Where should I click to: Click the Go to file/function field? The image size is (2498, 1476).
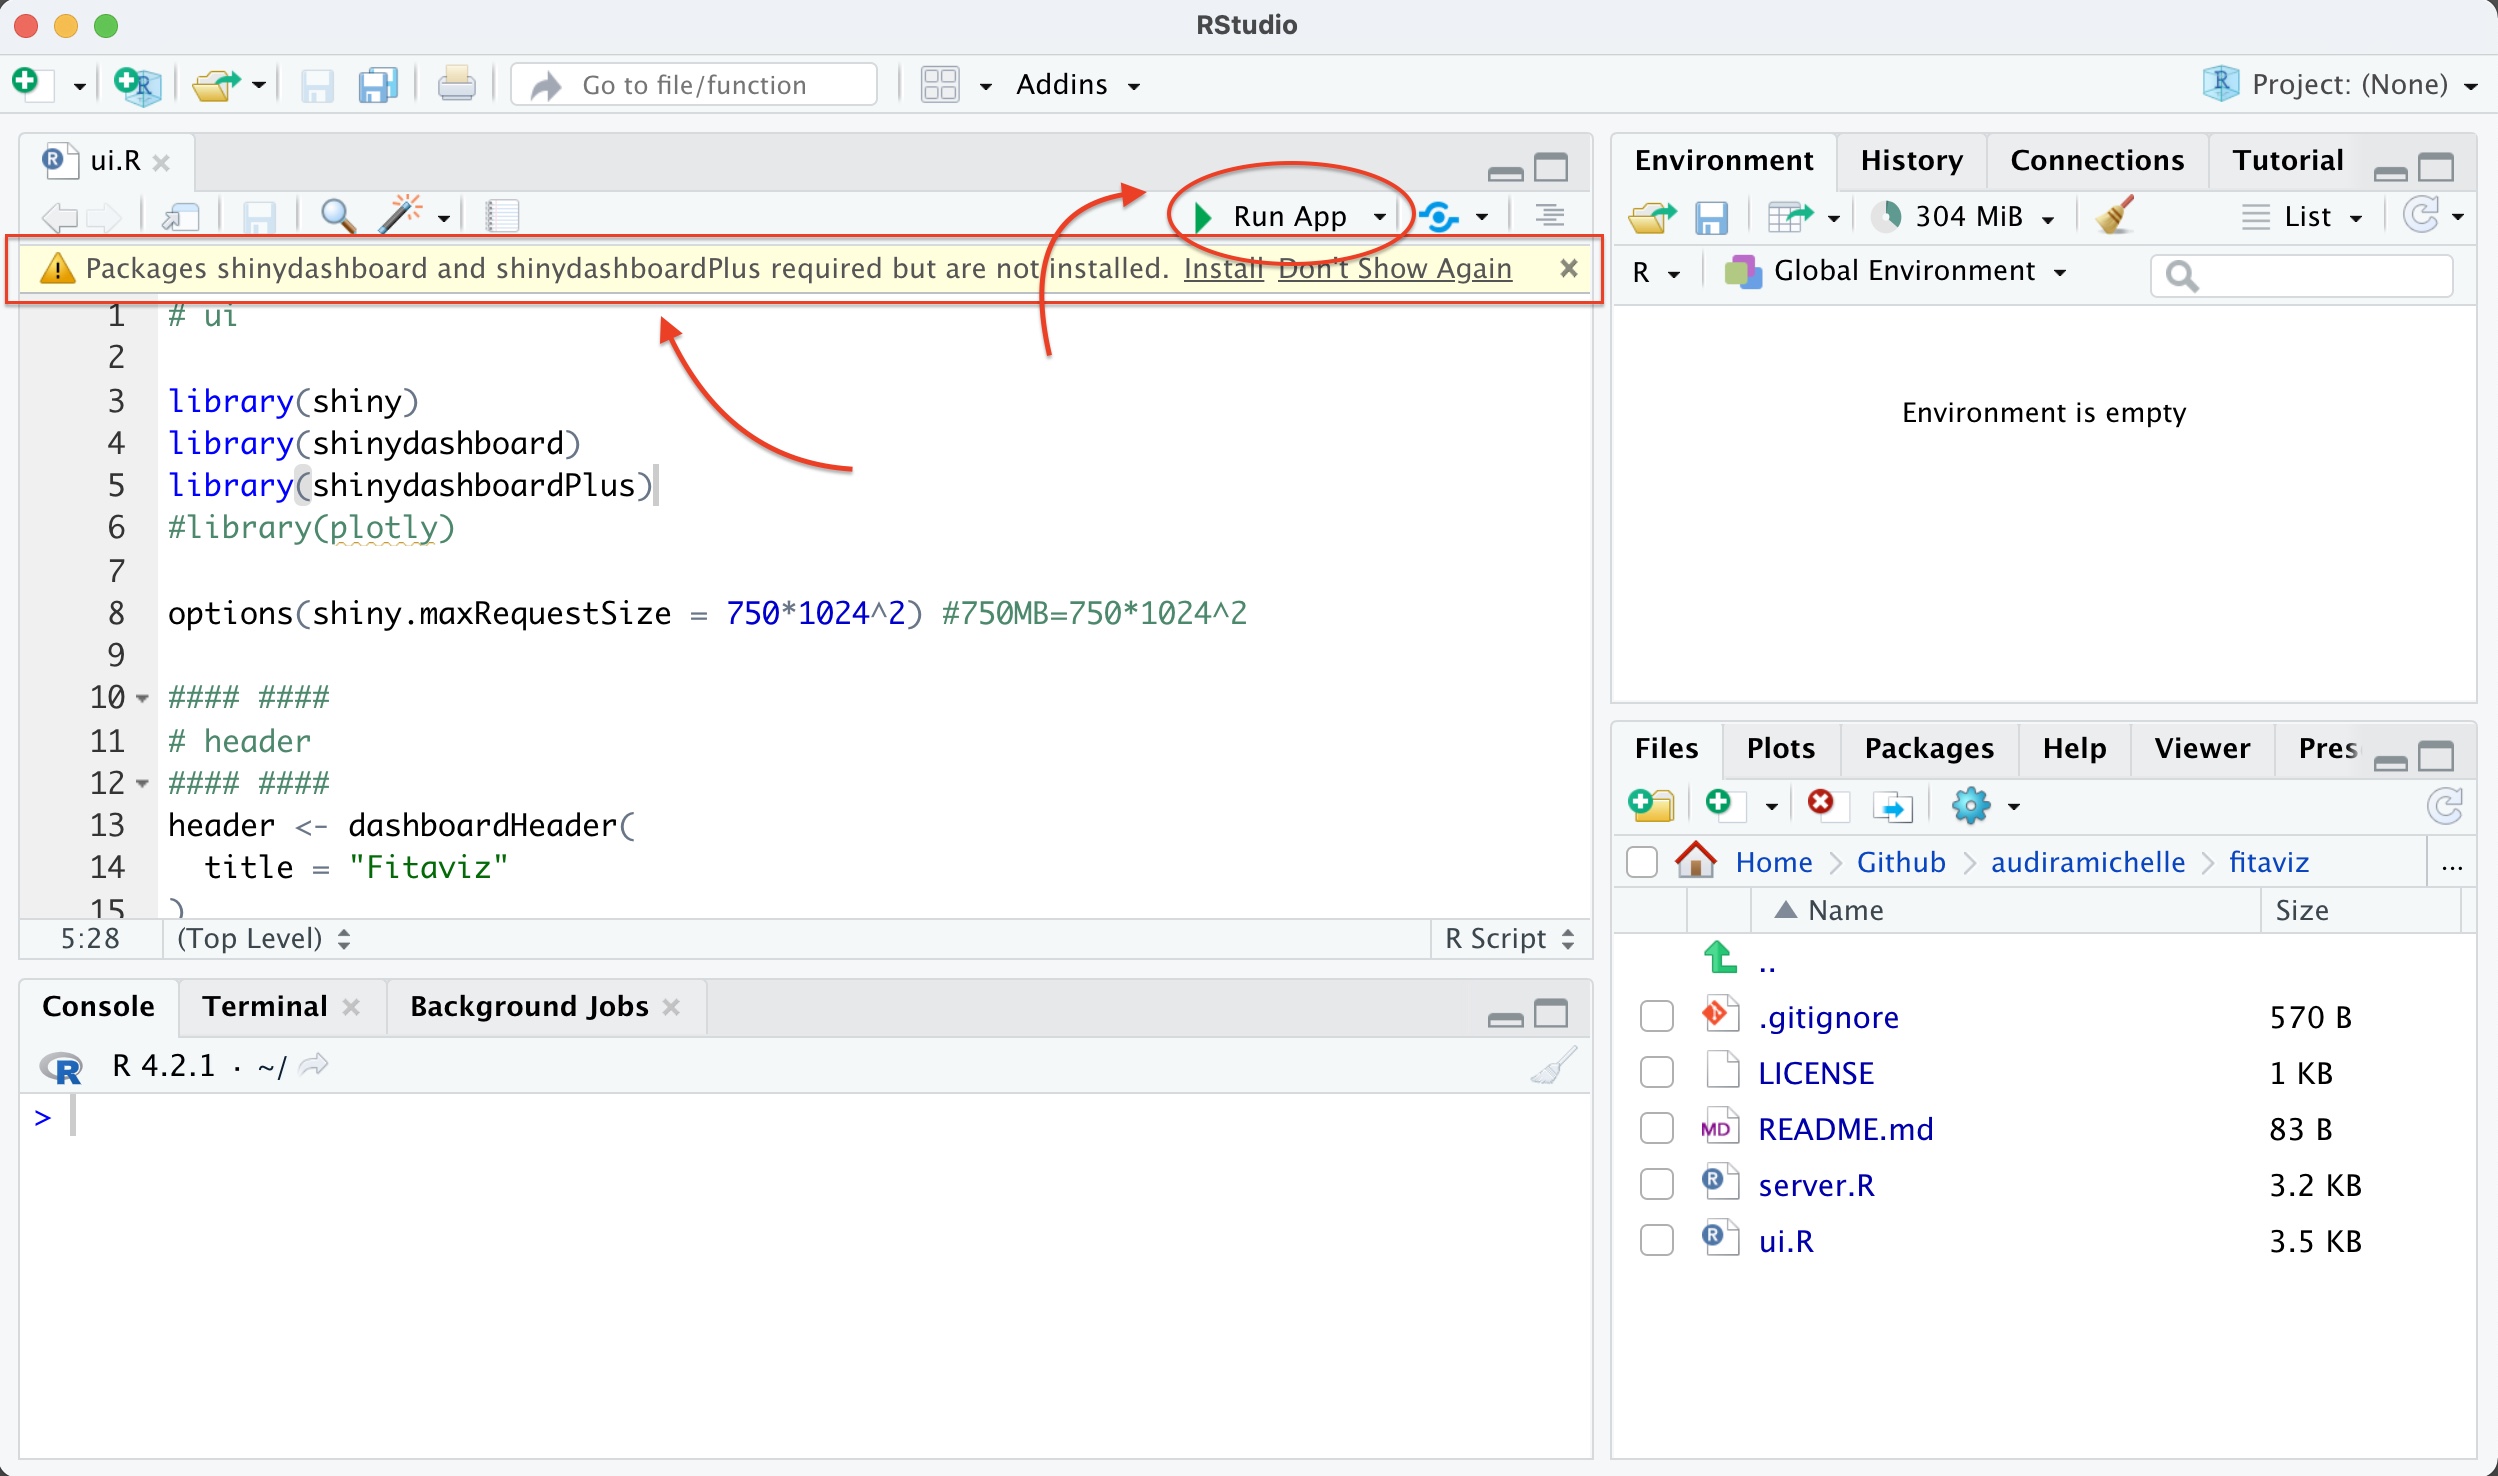coord(694,85)
